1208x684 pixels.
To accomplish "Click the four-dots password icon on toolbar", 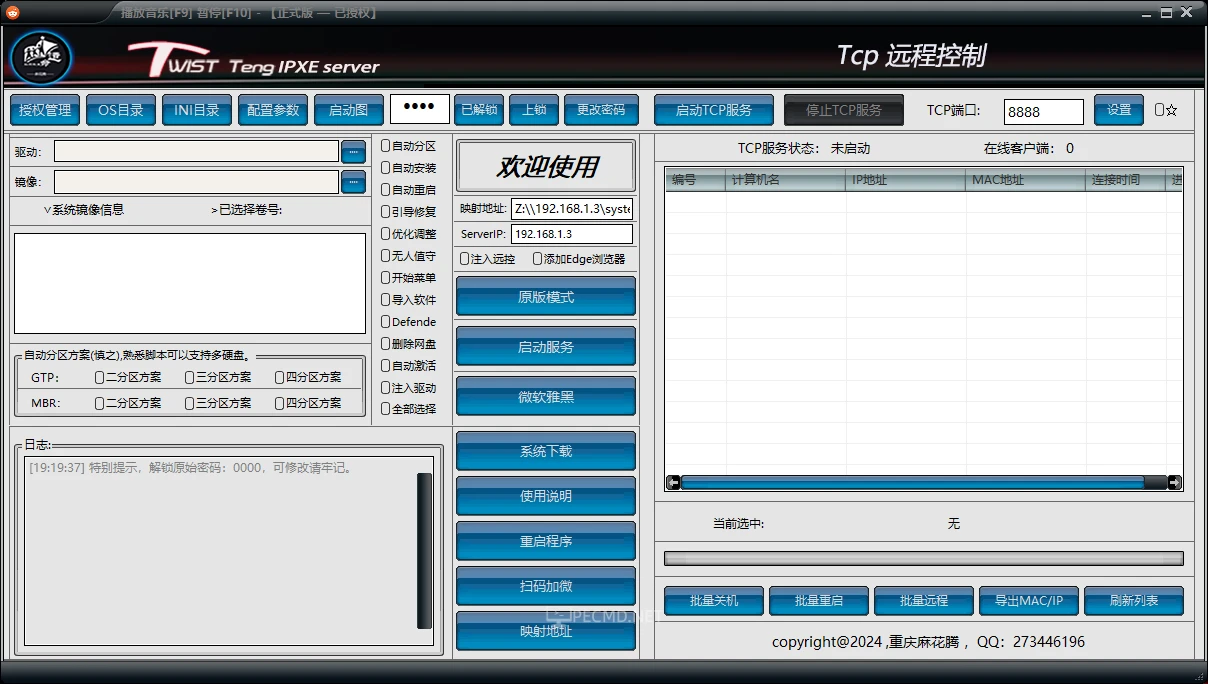I will tap(419, 109).
